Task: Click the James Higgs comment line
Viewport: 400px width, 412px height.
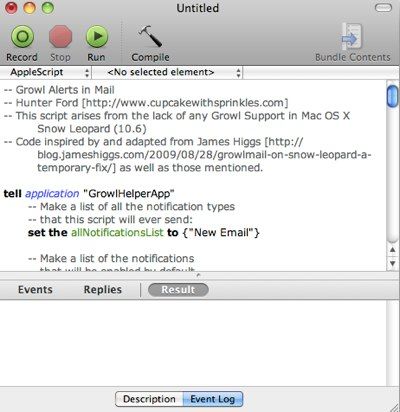Action: point(153,142)
